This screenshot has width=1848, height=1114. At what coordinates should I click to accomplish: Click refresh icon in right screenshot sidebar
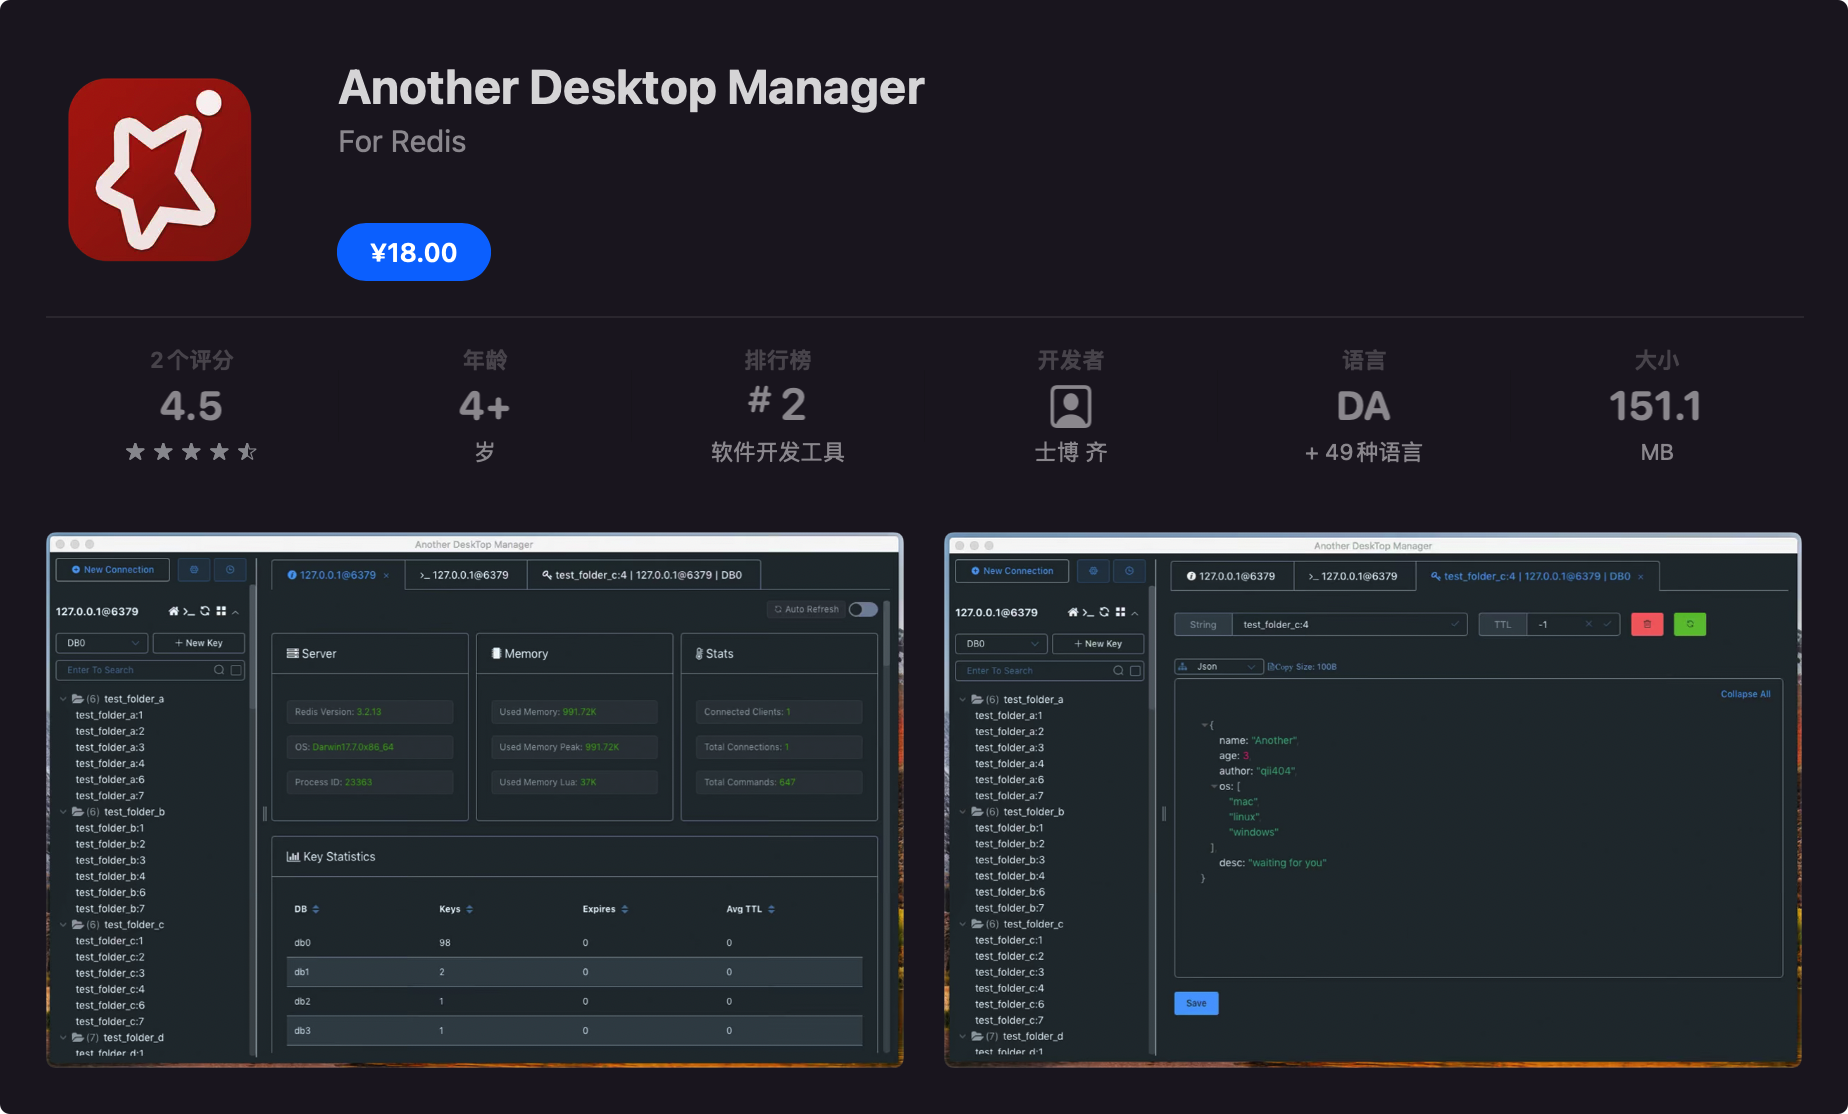point(1104,612)
